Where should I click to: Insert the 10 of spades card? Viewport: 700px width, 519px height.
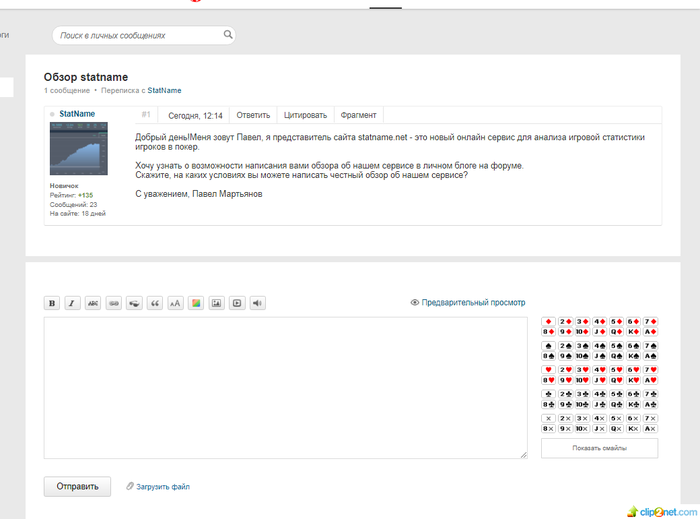582,356
